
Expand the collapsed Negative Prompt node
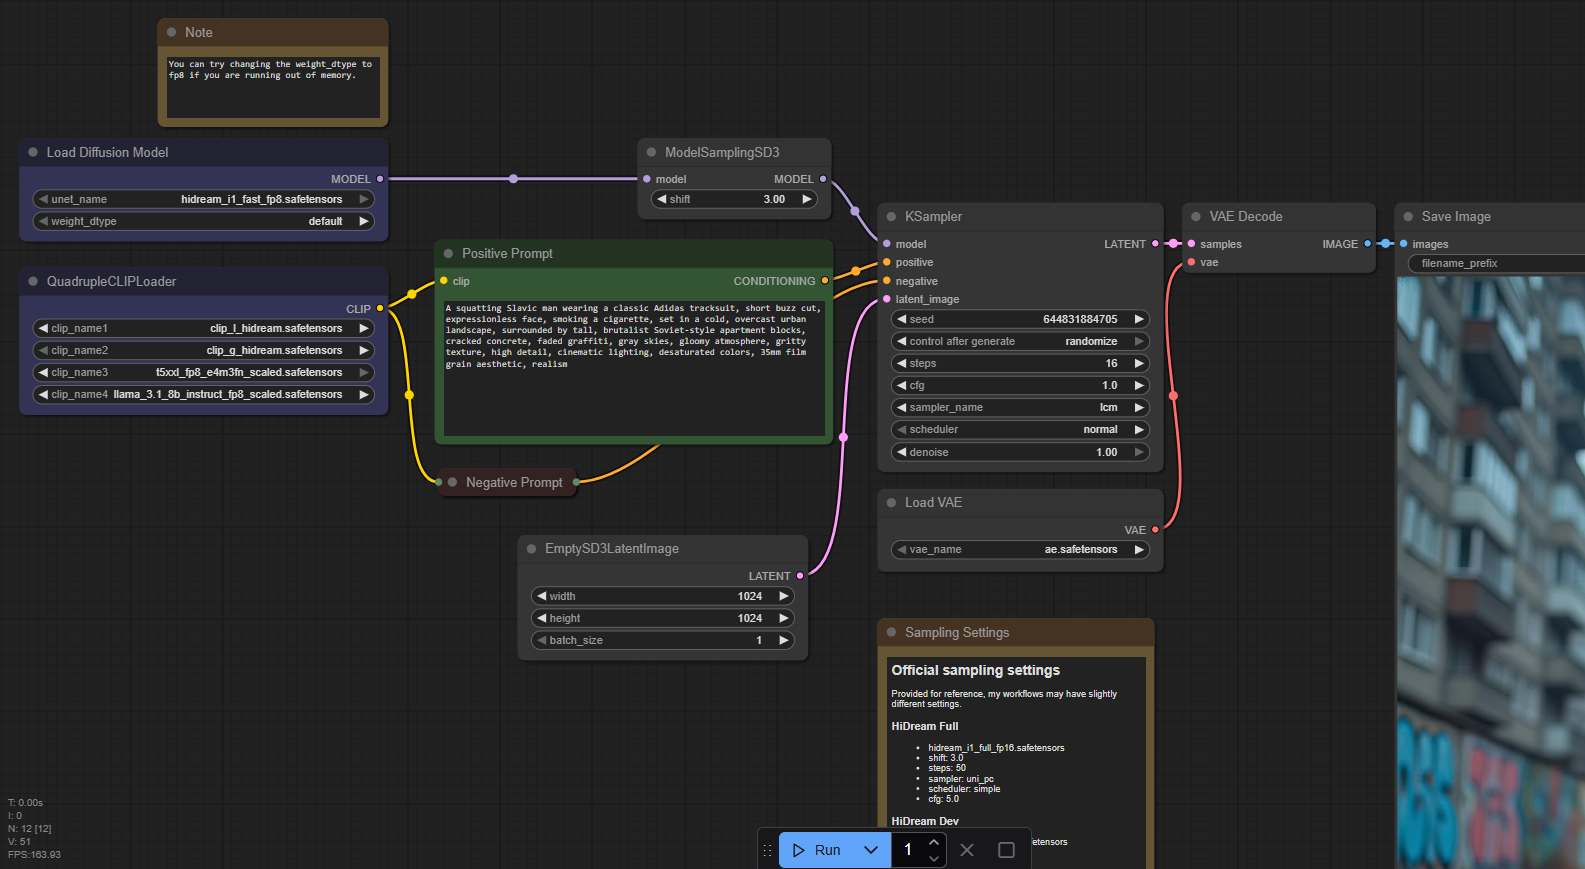click(x=452, y=483)
